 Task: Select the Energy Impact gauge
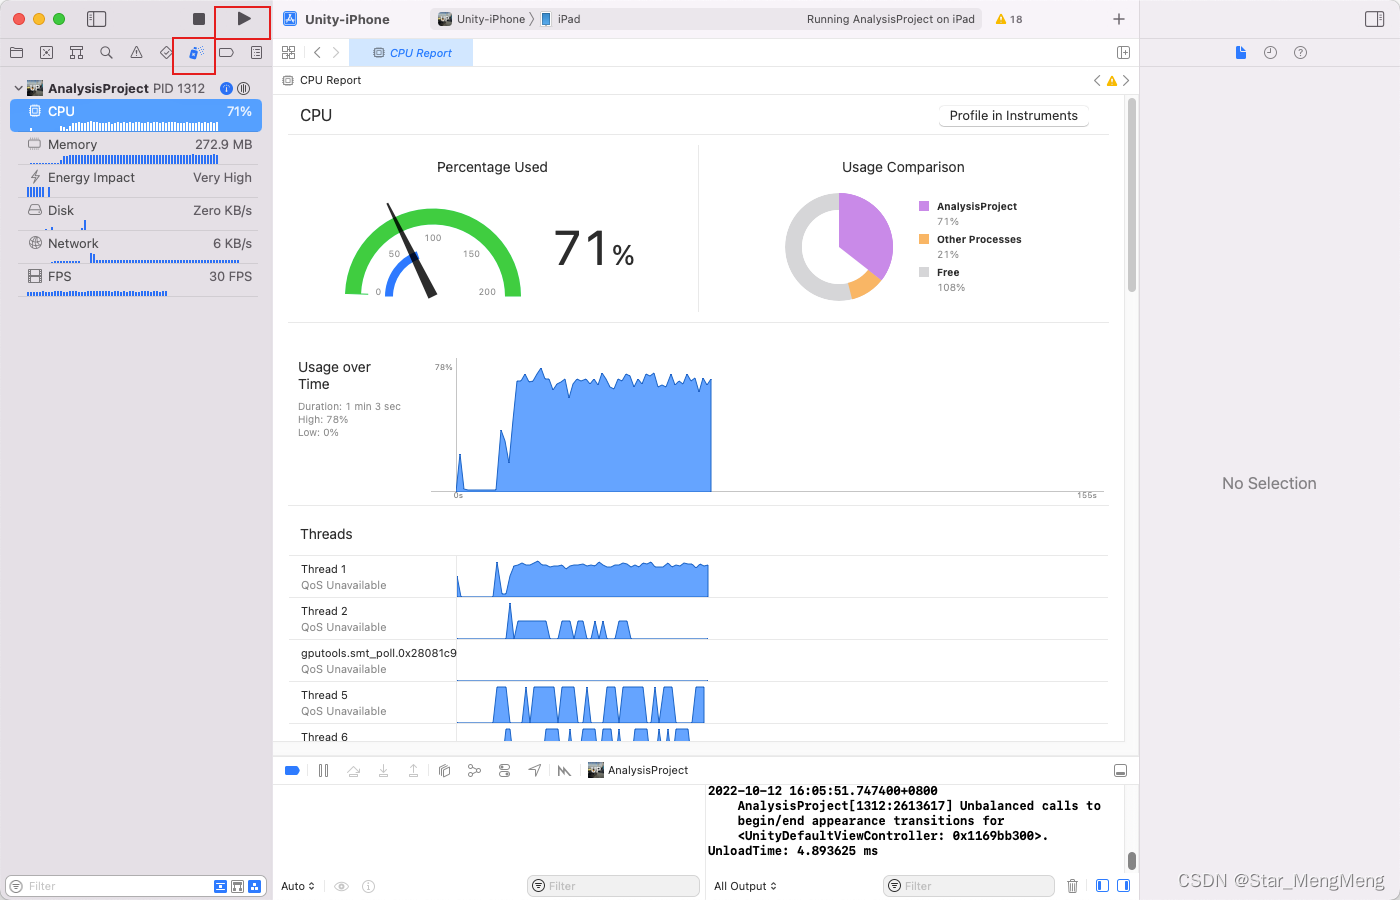(x=136, y=181)
